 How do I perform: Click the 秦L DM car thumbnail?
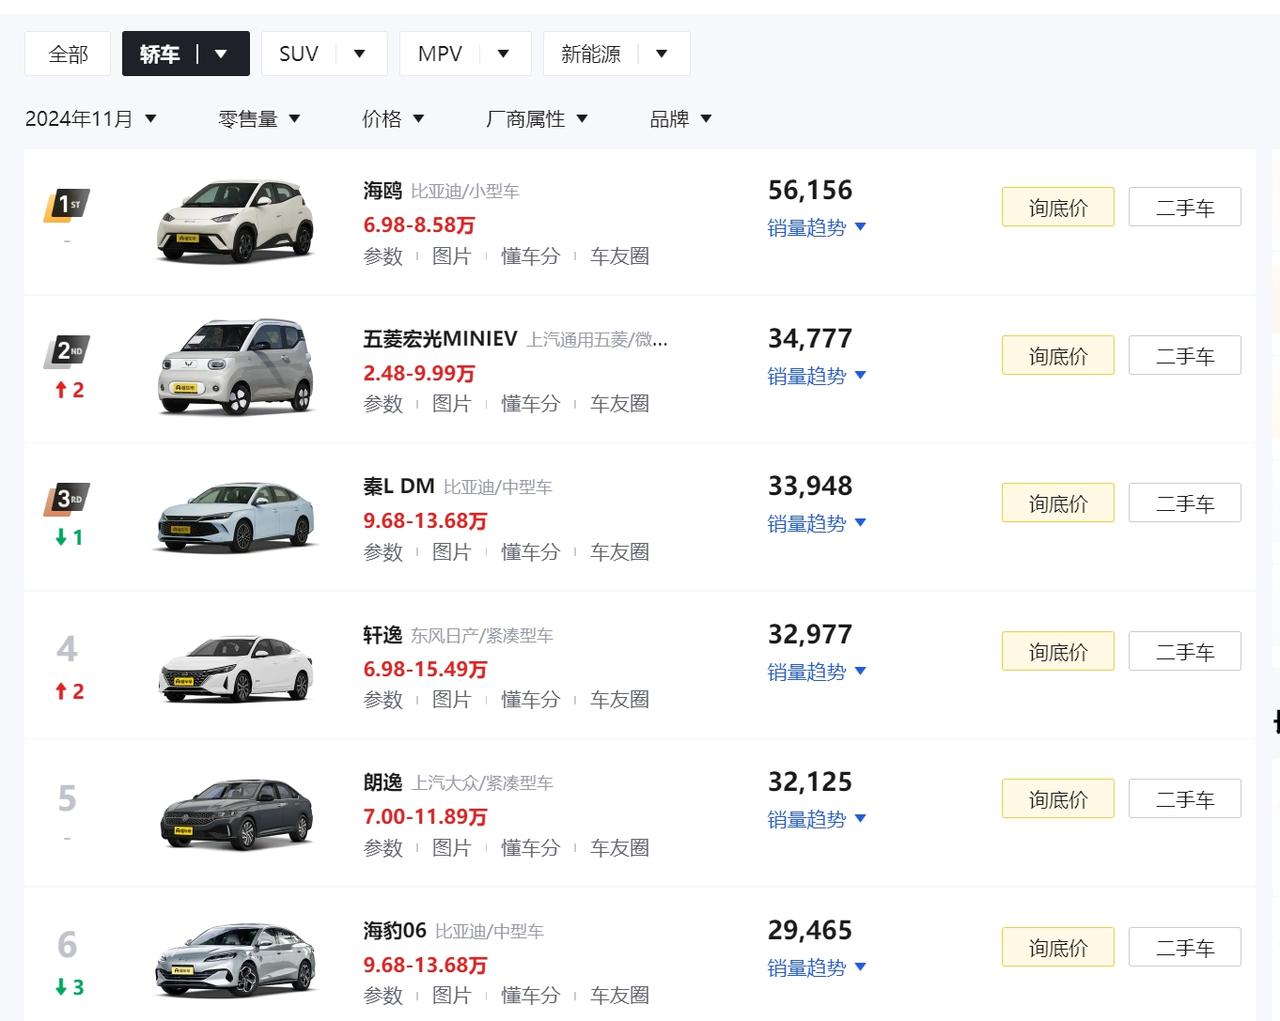[238, 517]
